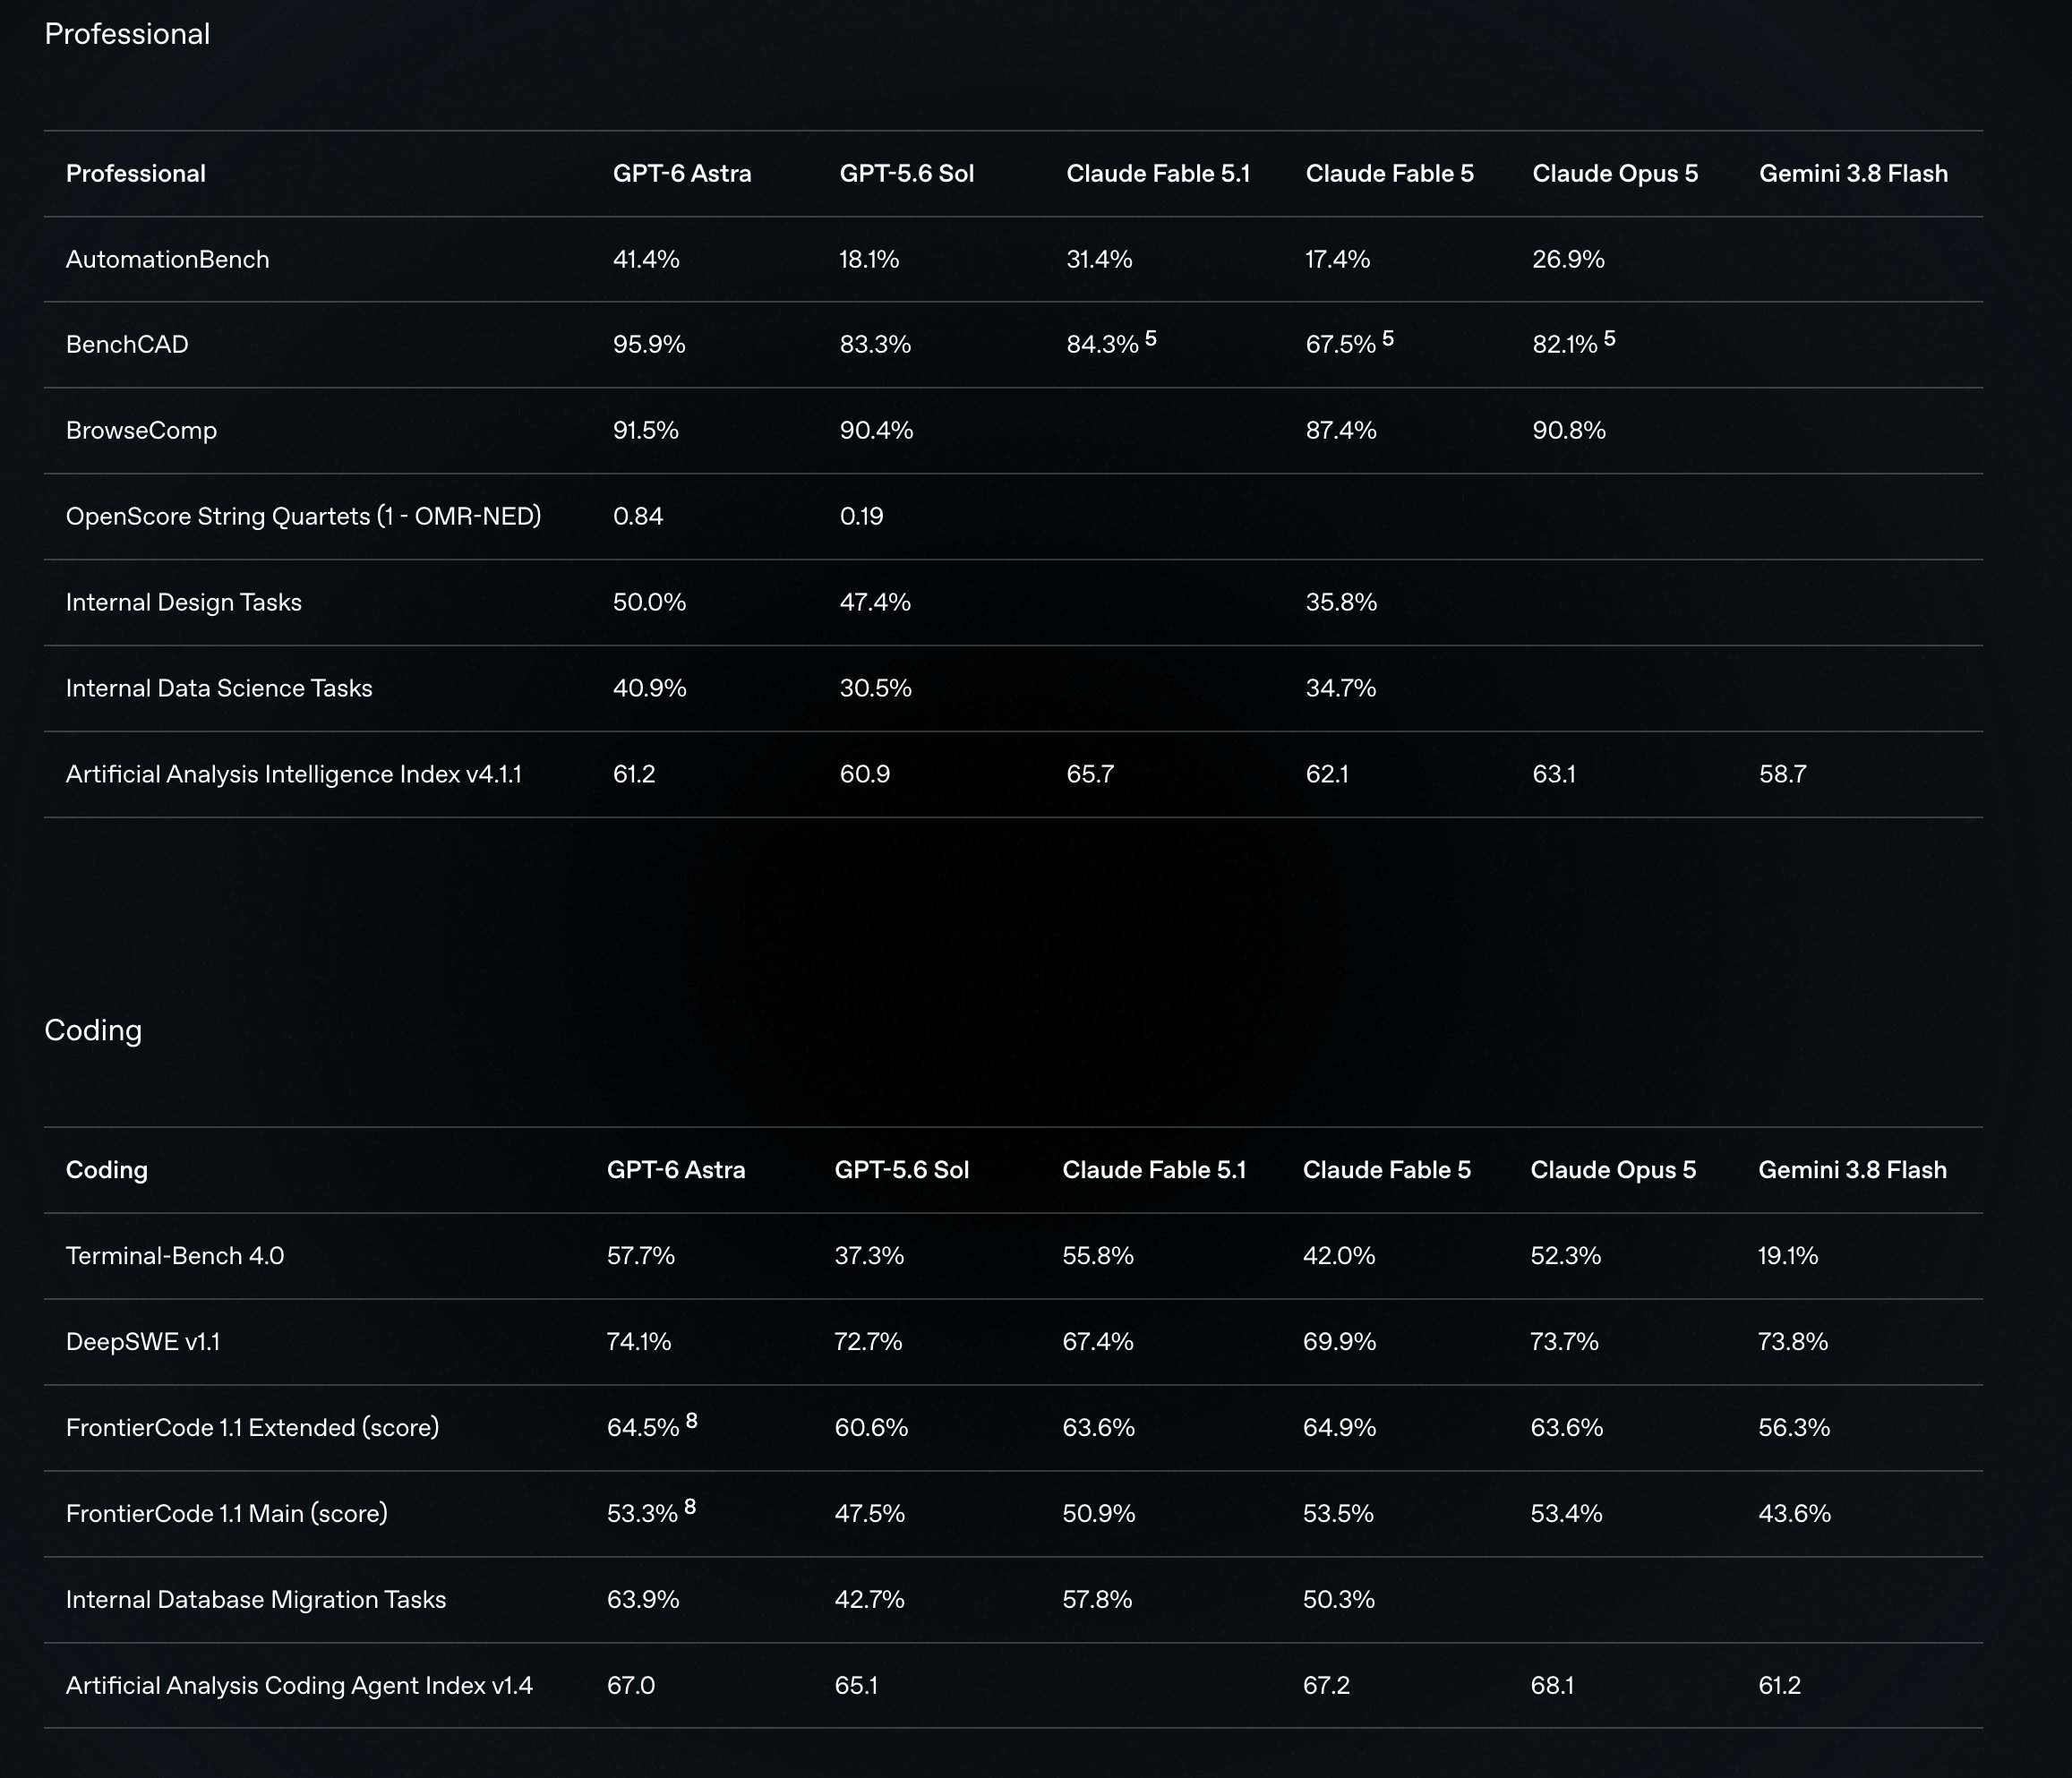Select the BrowseComp Claude Fable 5 value 87.4%

point(1341,430)
